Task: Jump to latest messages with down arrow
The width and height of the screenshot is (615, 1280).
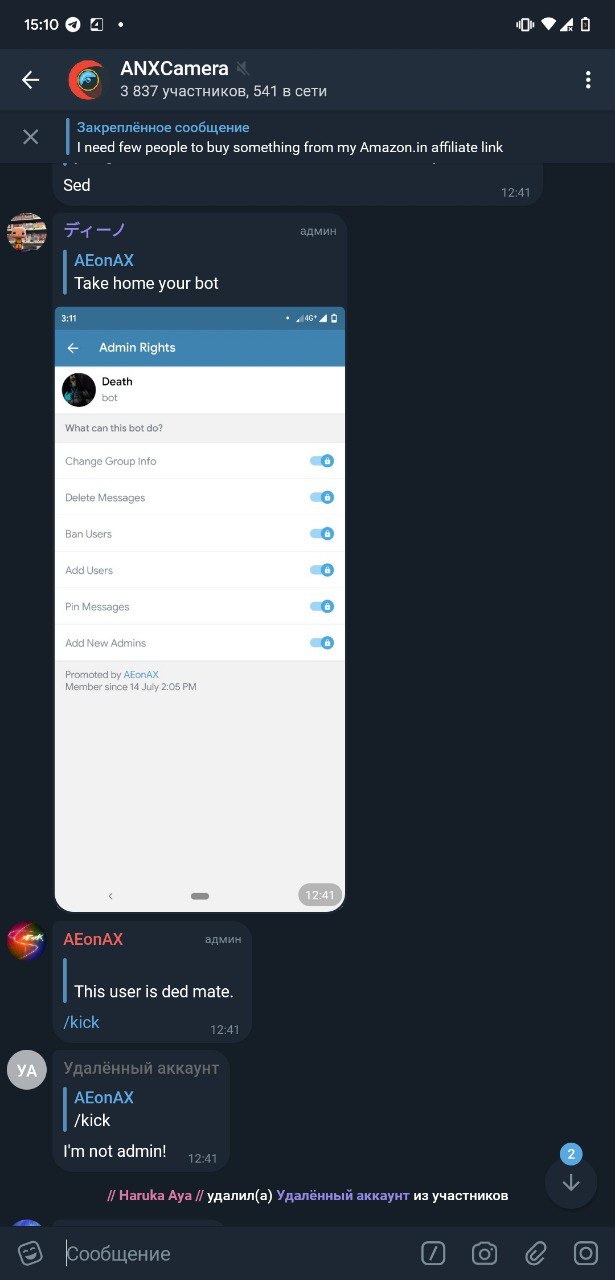Action: pos(571,1182)
